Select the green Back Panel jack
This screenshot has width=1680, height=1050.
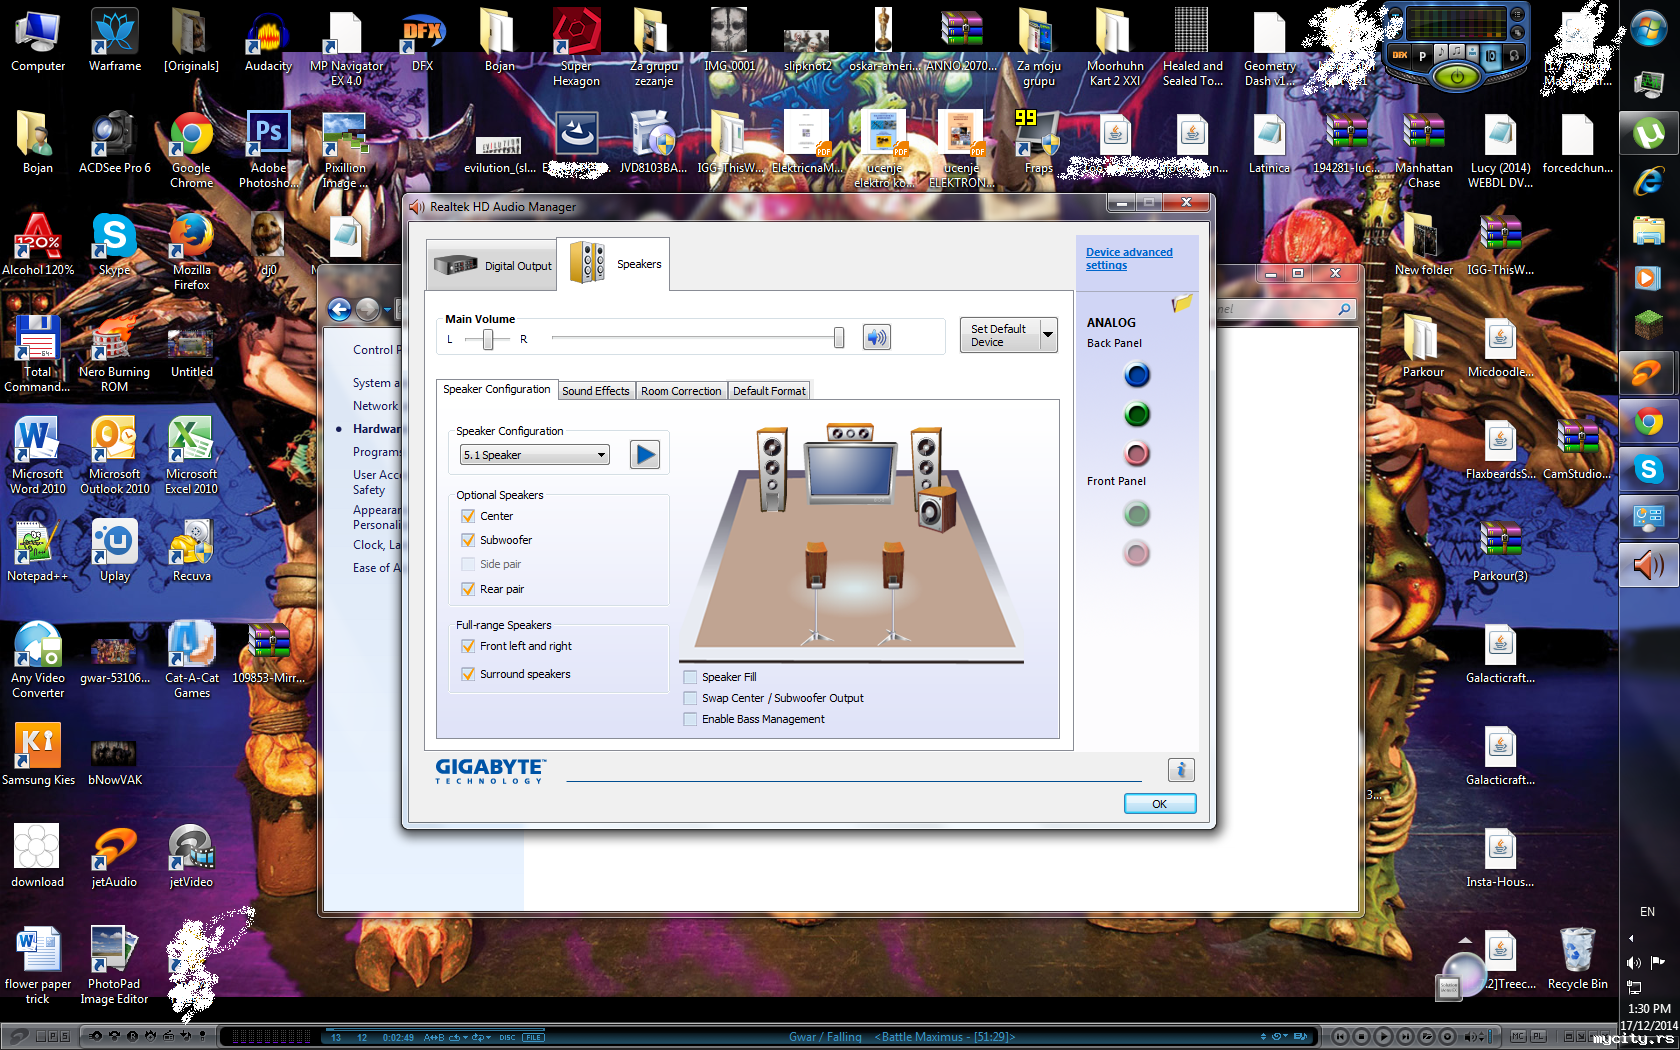1137,414
